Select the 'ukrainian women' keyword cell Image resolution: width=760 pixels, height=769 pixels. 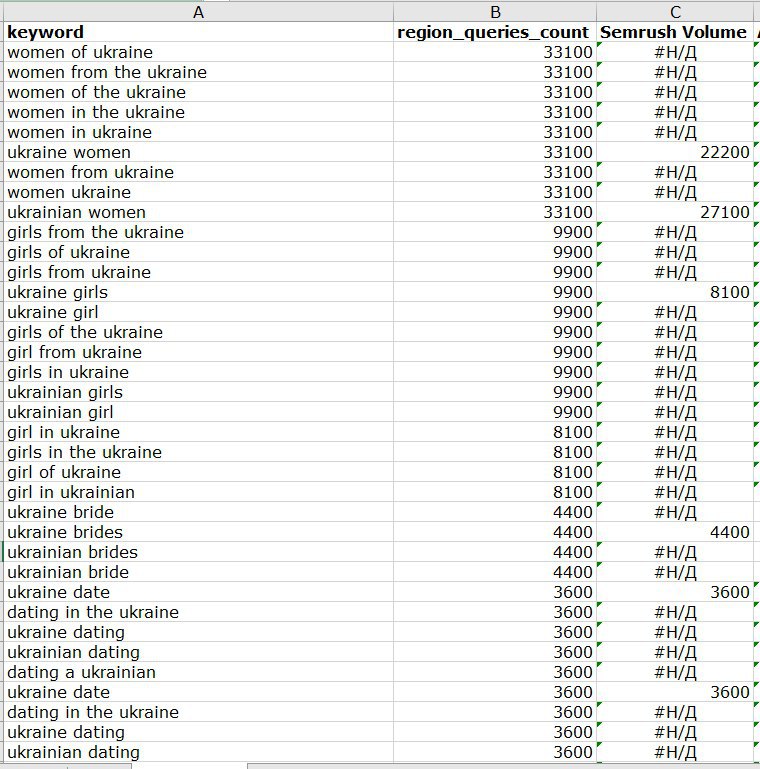point(198,212)
